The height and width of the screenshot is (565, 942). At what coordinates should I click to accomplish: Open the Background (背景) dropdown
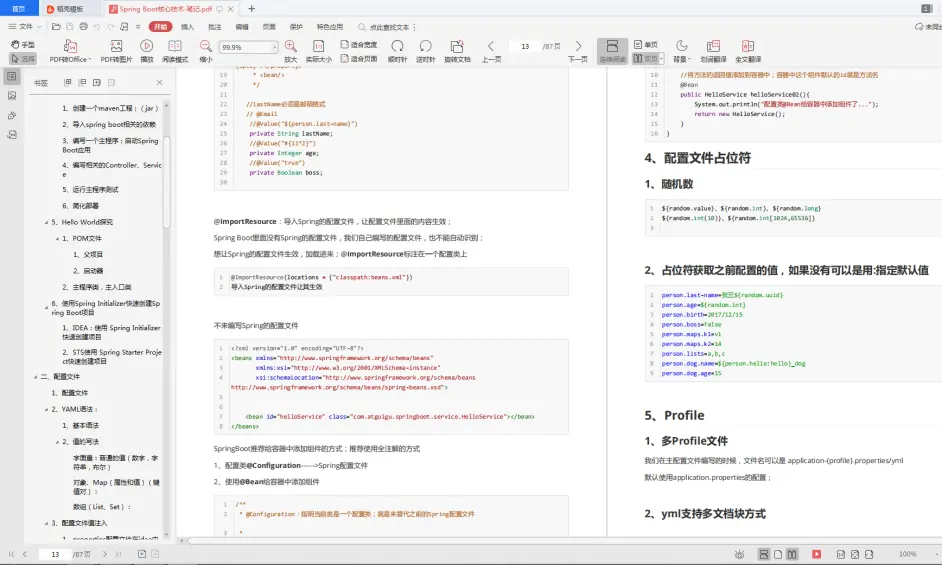coord(682,51)
